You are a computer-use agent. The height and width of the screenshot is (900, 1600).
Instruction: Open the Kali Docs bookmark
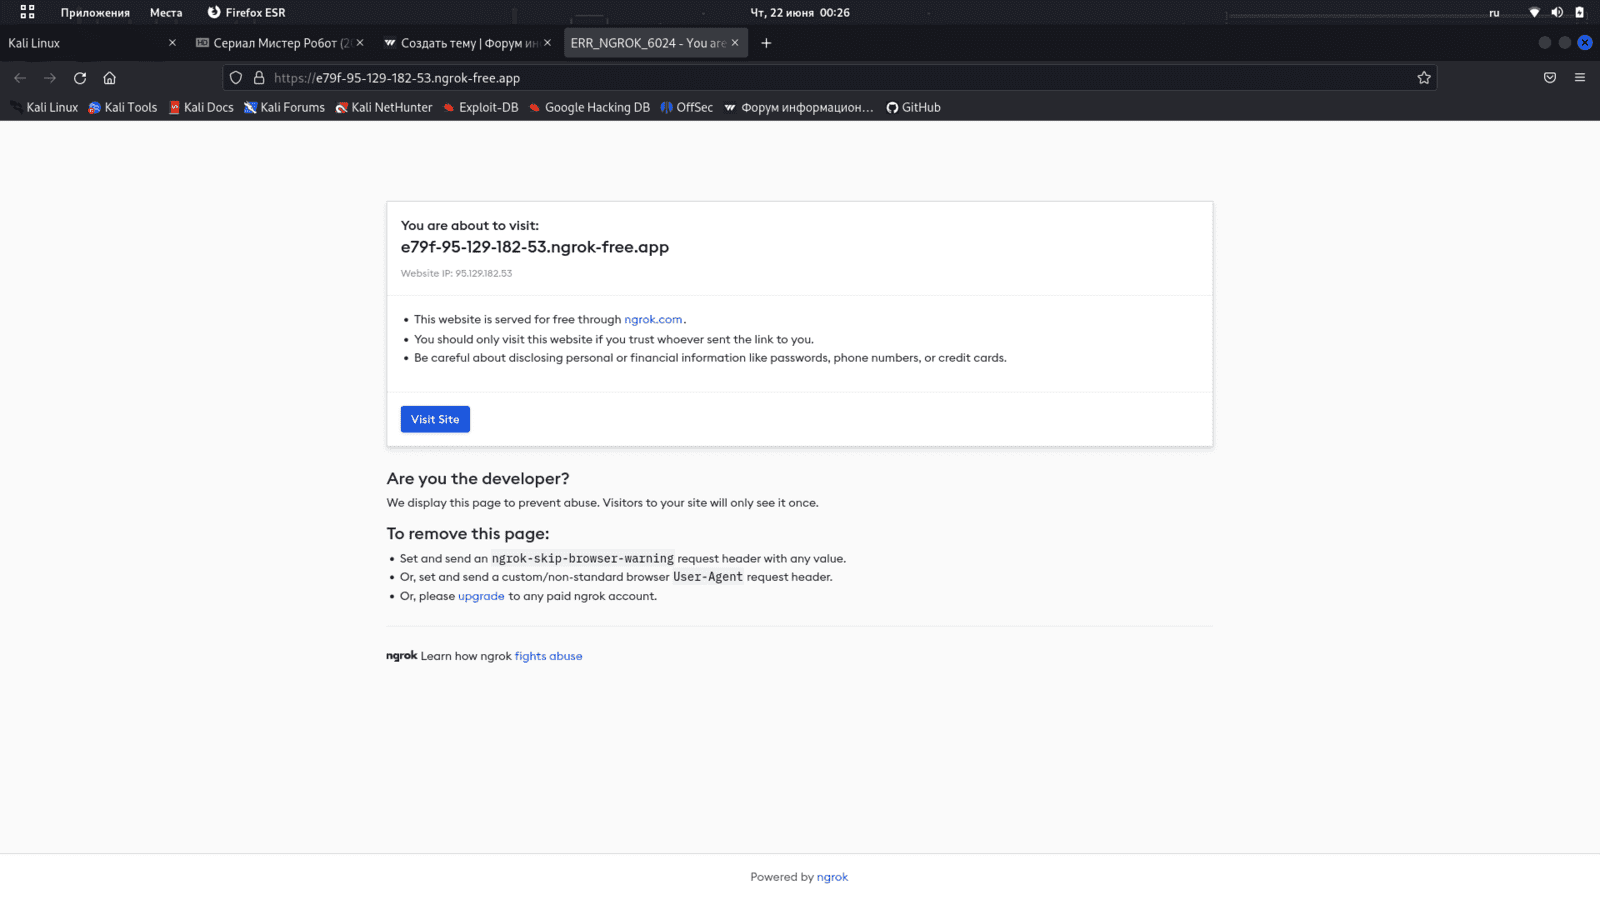tap(201, 108)
